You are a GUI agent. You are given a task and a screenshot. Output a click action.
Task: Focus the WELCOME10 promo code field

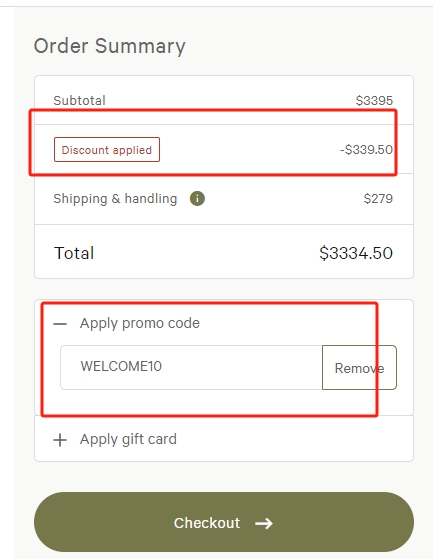click(x=191, y=367)
